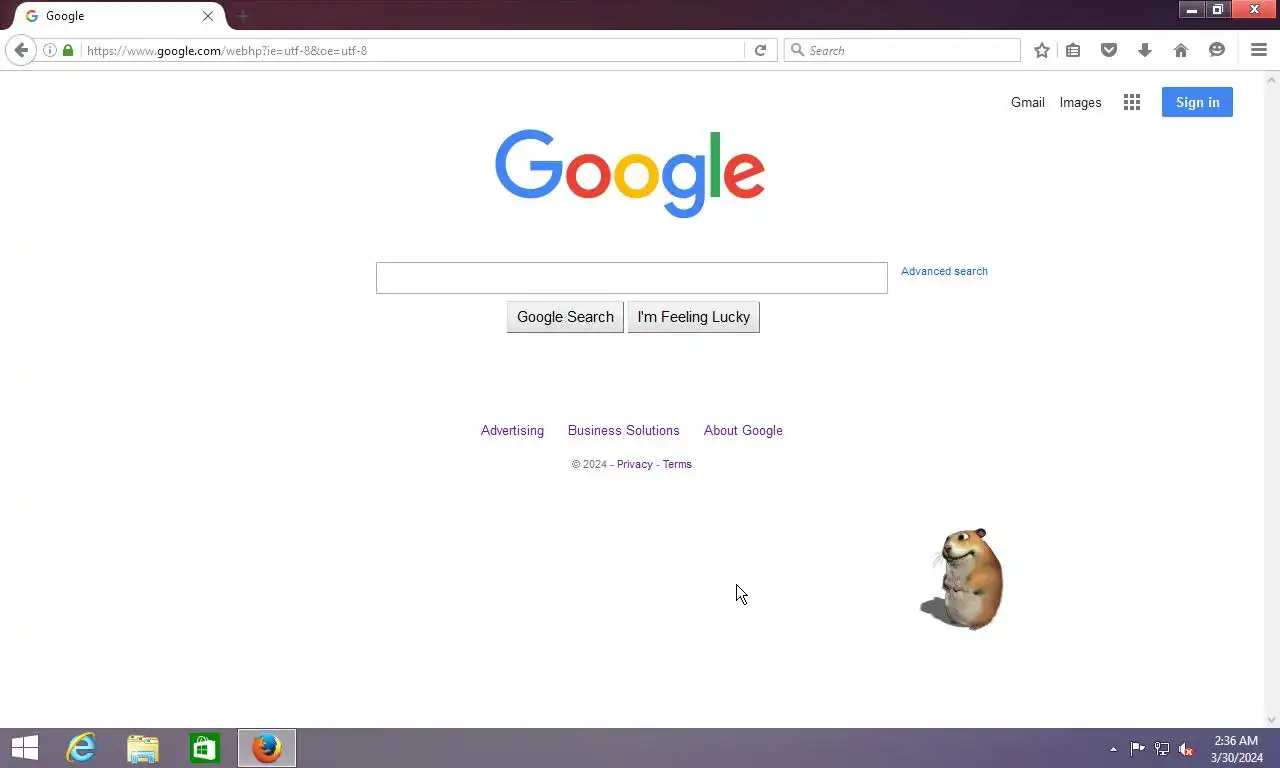Click the Google Search button
Viewport: 1280px width, 768px height.
(x=565, y=317)
